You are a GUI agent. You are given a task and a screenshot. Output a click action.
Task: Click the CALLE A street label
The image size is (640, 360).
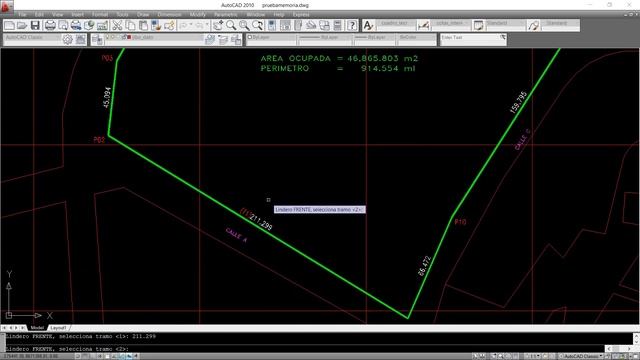click(x=236, y=235)
